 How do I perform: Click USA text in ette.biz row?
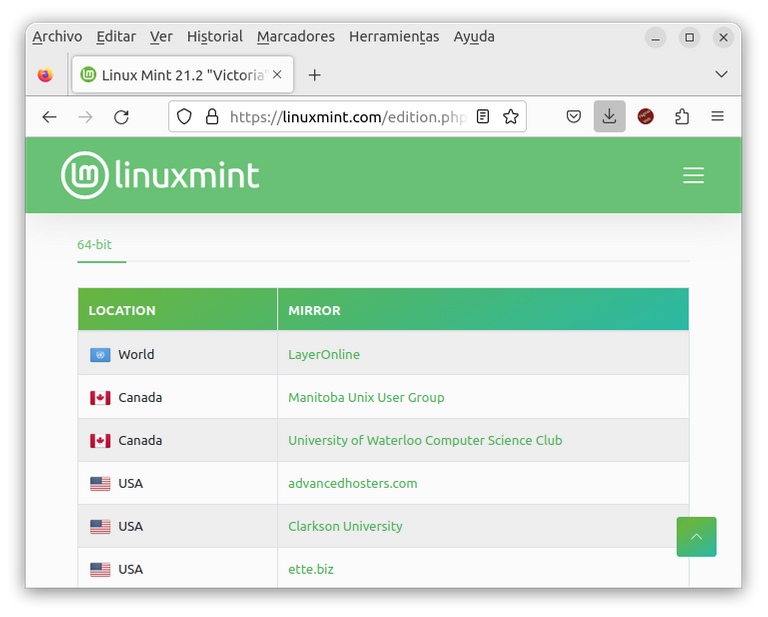tap(131, 570)
